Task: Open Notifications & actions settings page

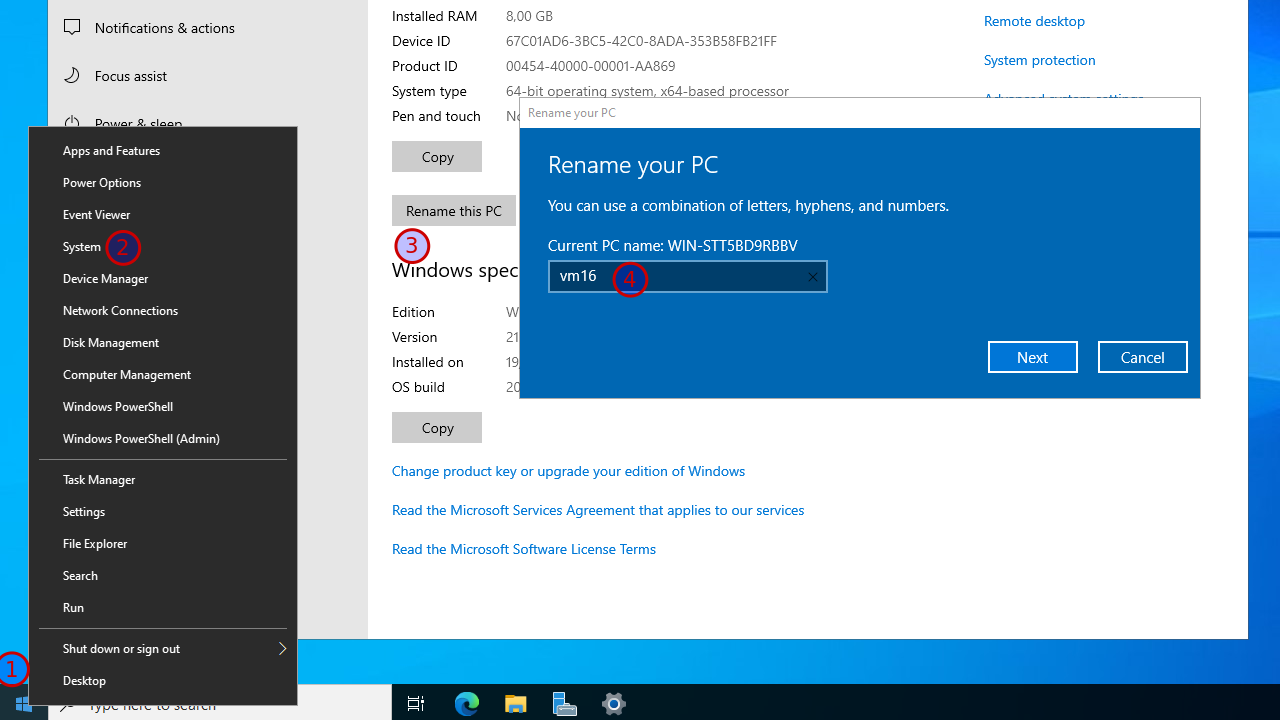Action: click(x=165, y=28)
